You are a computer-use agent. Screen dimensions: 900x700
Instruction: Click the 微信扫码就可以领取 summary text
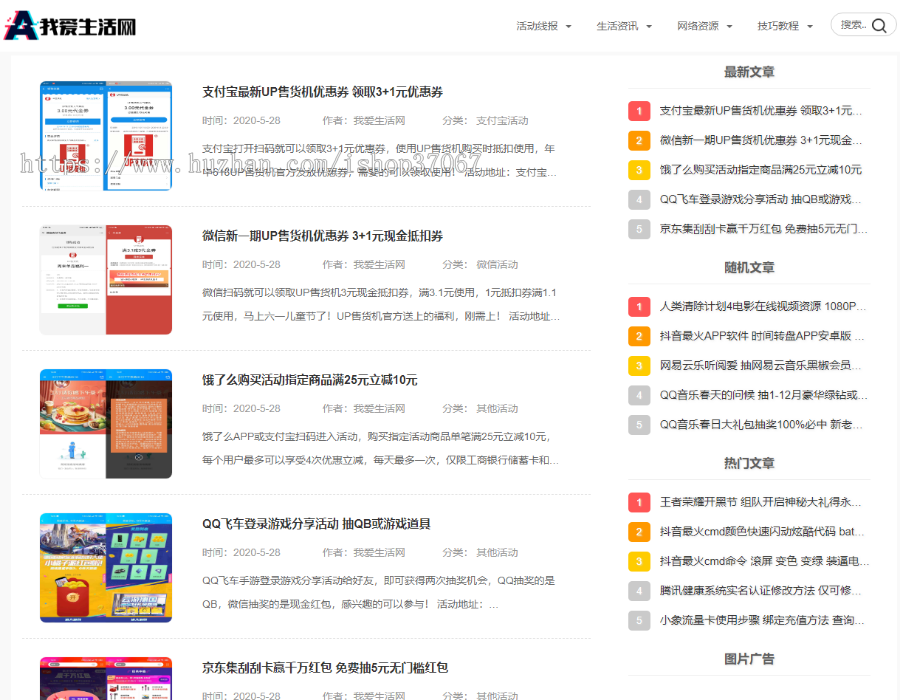pyautogui.click(x=381, y=305)
